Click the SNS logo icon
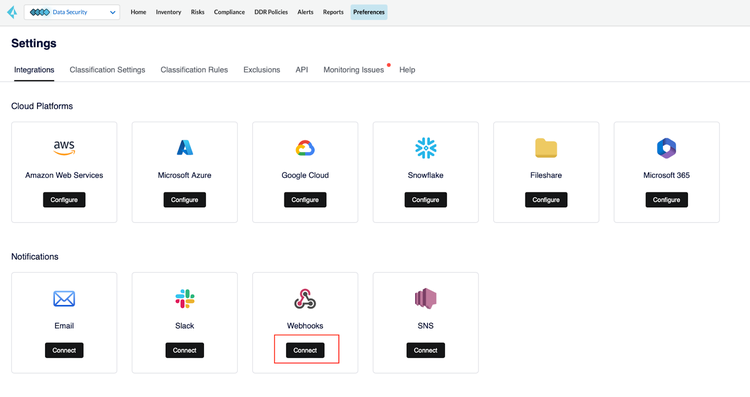Viewport: 750px width, 397px height. click(x=426, y=298)
